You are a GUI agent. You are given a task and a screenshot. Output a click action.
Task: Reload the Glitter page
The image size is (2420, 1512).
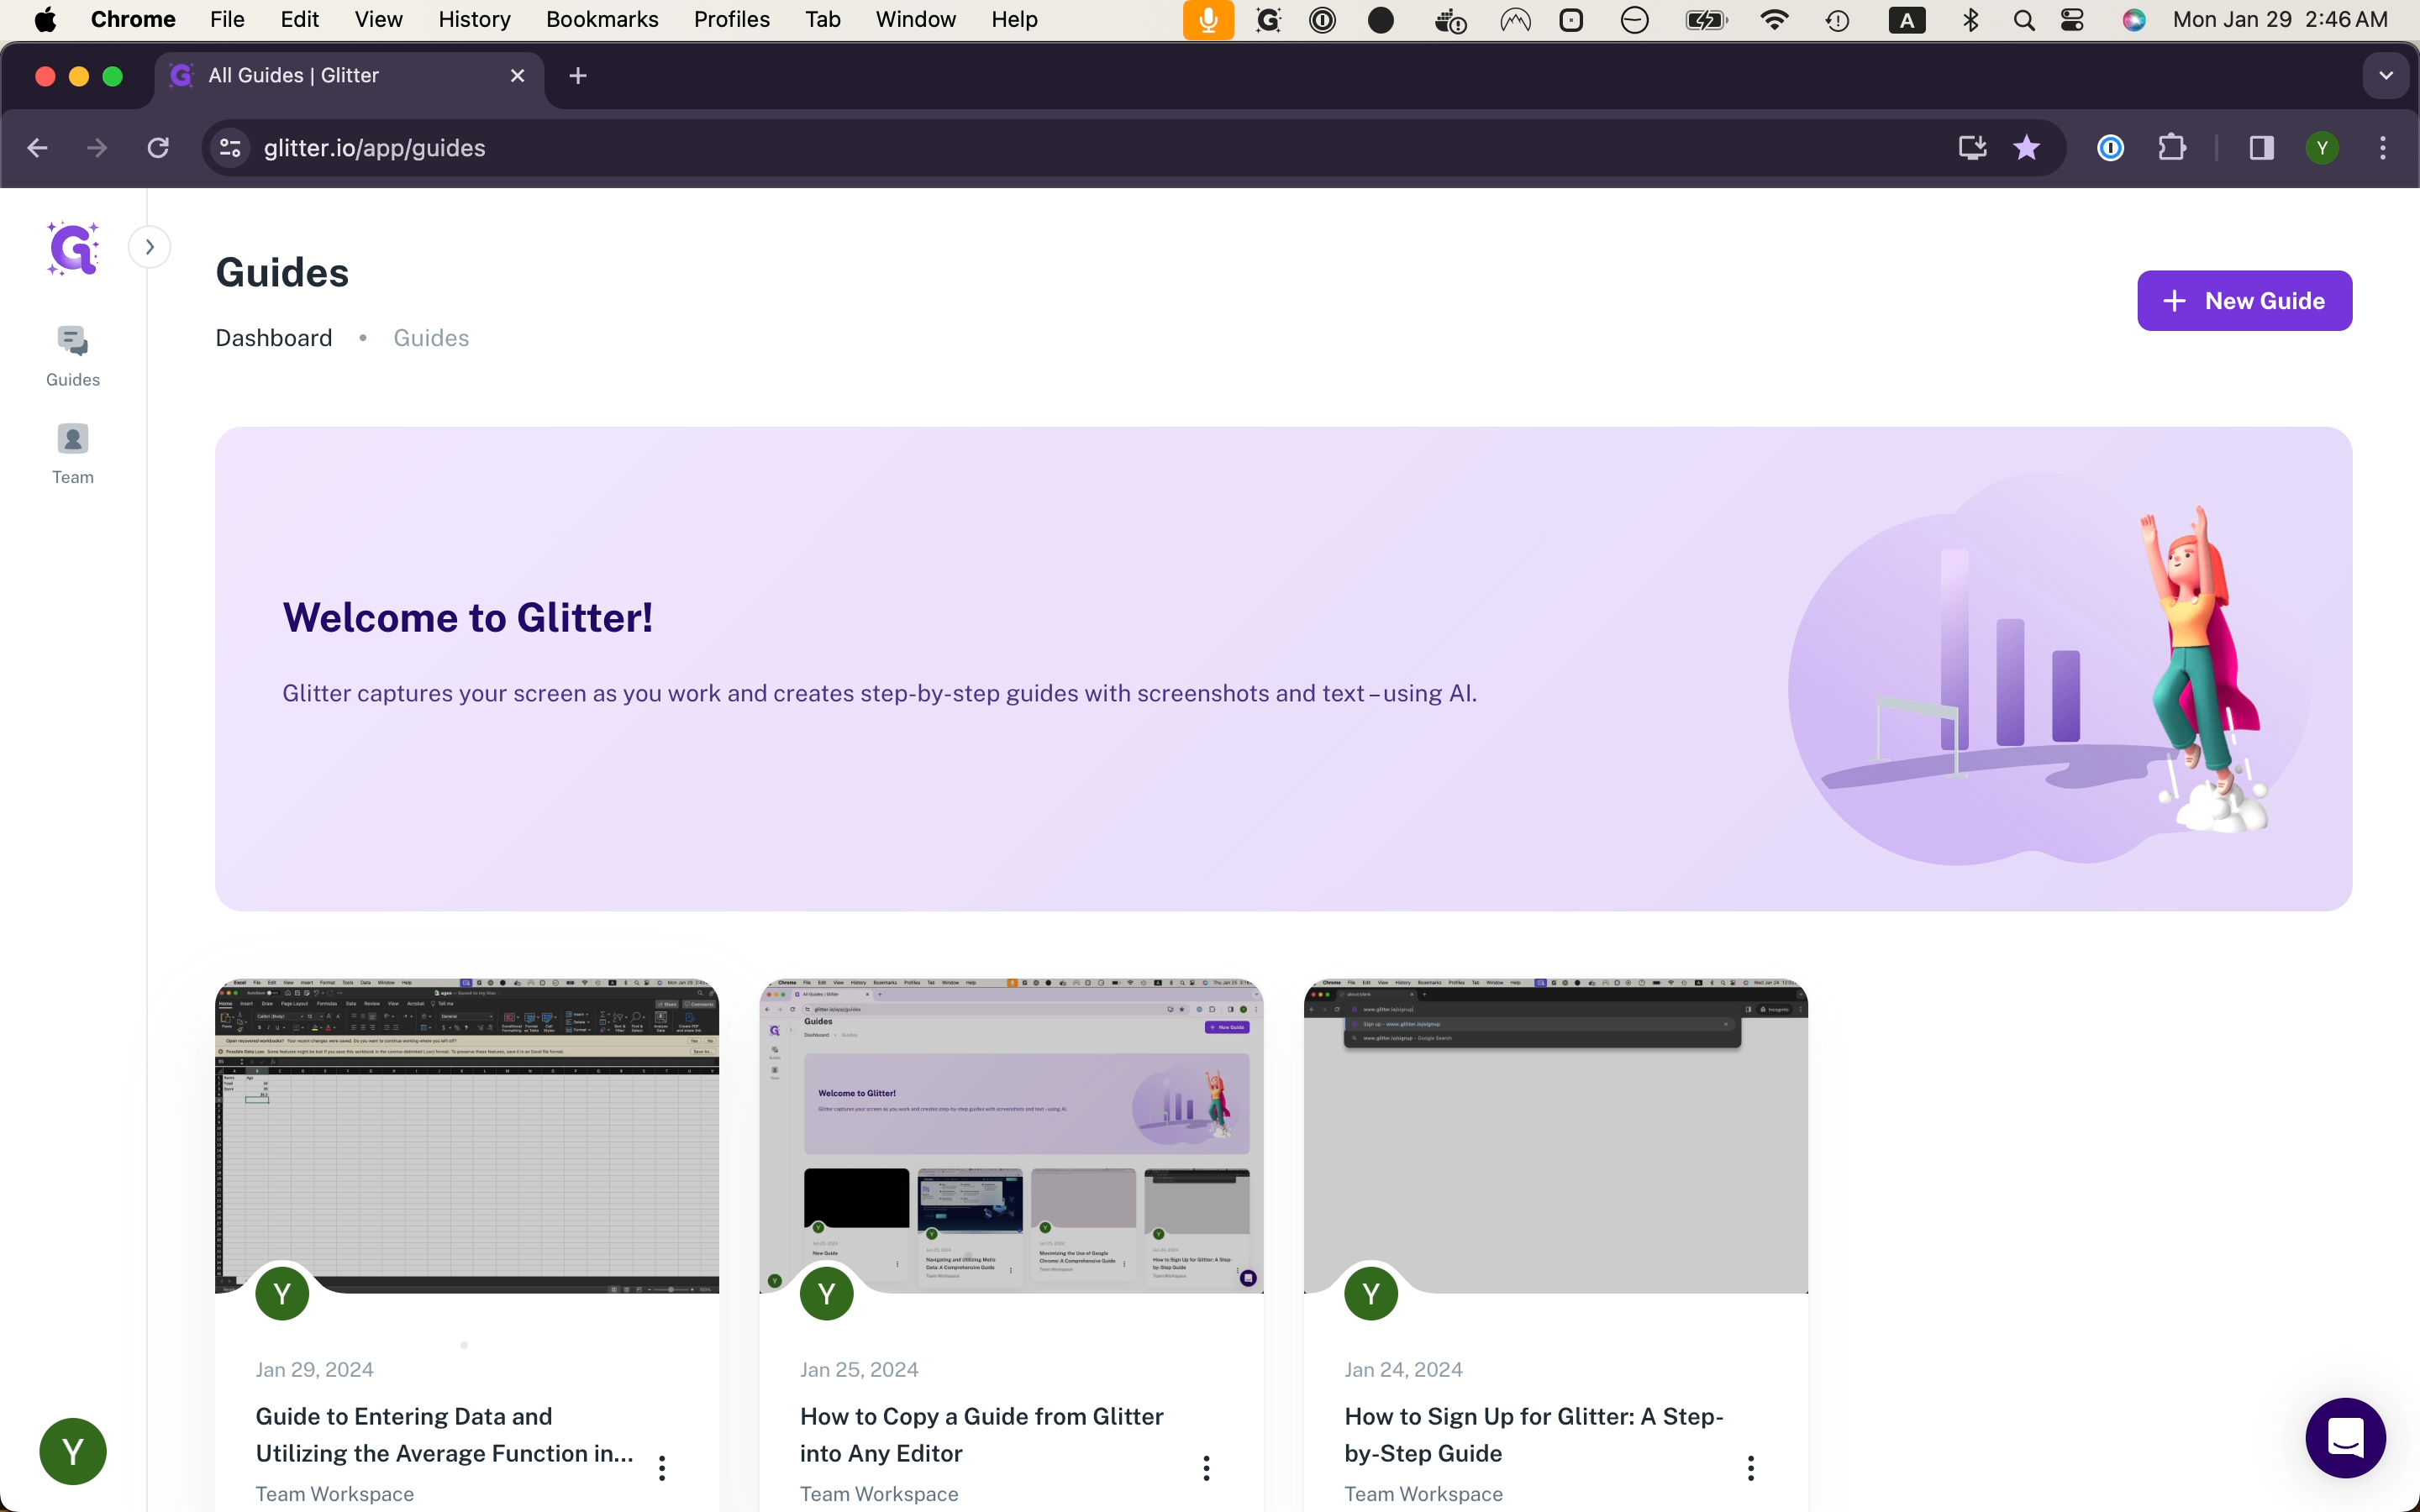[158, 148]
